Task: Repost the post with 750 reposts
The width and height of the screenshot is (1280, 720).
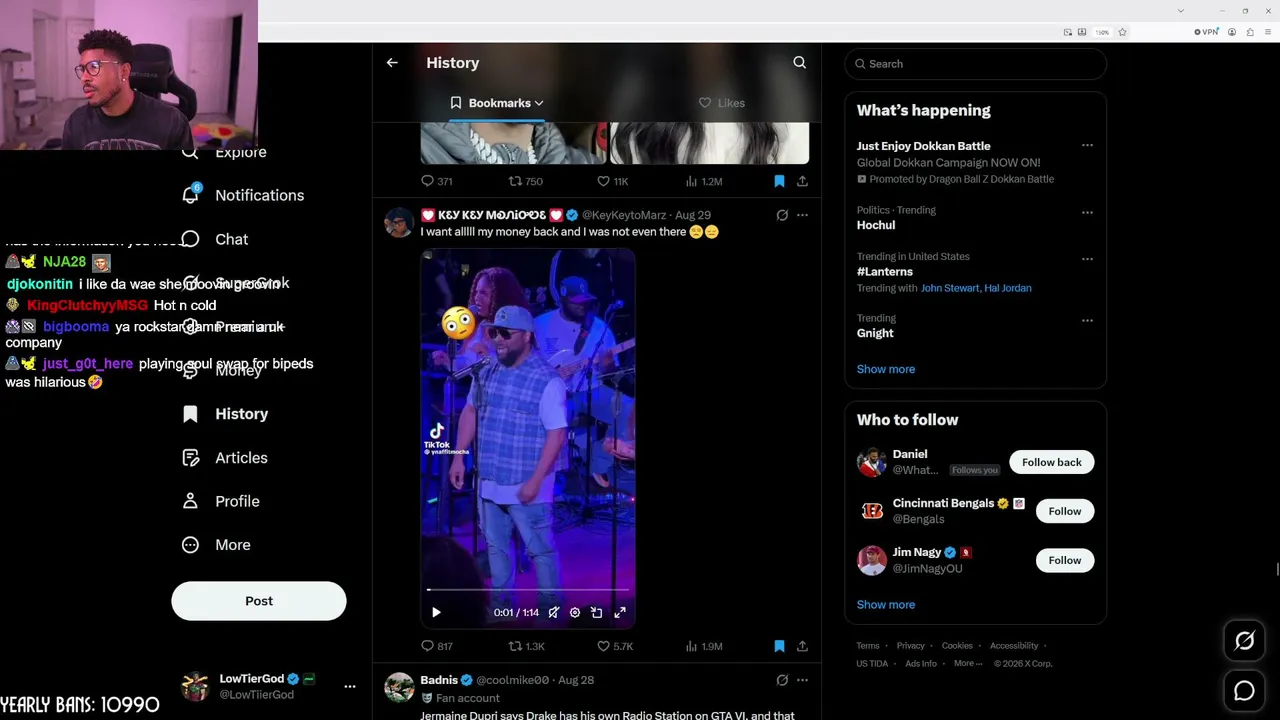Action: click(526, 181)
